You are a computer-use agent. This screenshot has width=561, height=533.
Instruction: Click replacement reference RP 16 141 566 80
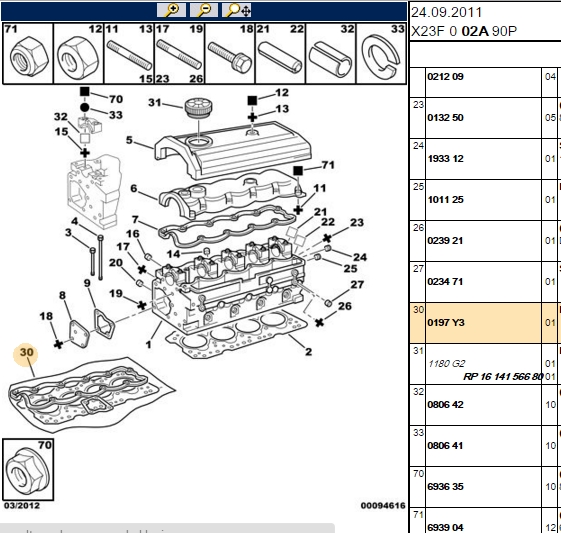[x=503, y=376]
